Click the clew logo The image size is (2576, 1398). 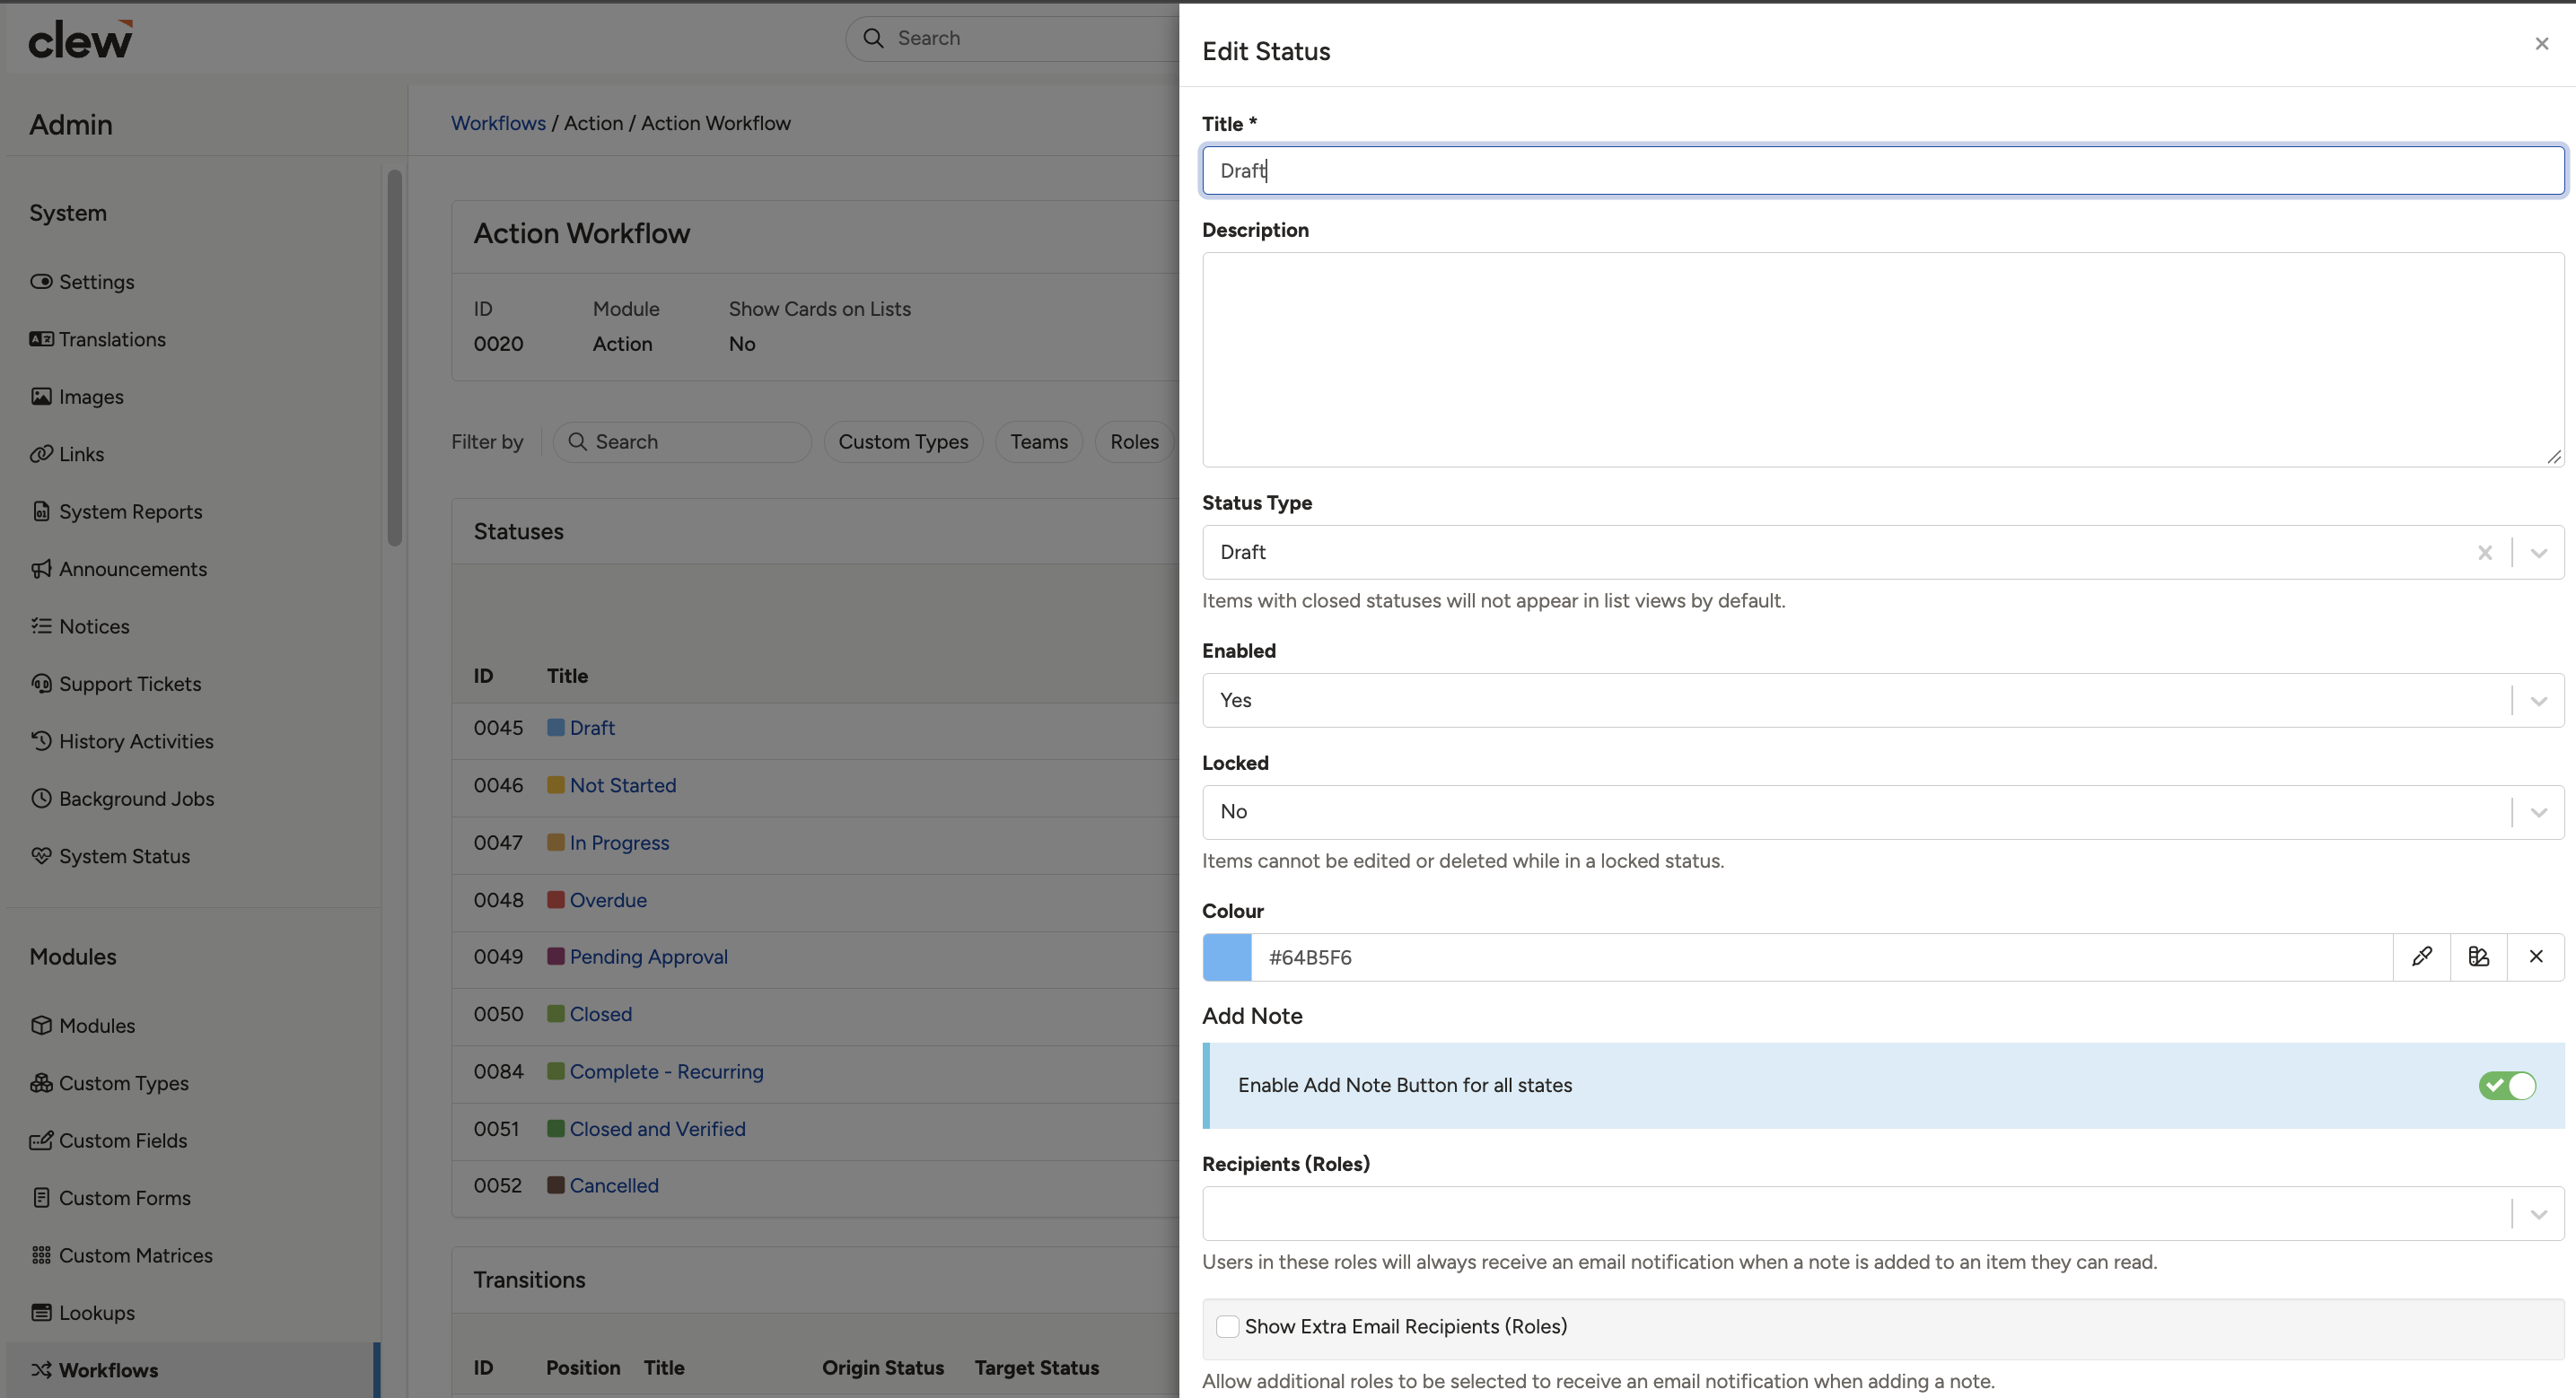pyautogui.click(x=80, y=39)
